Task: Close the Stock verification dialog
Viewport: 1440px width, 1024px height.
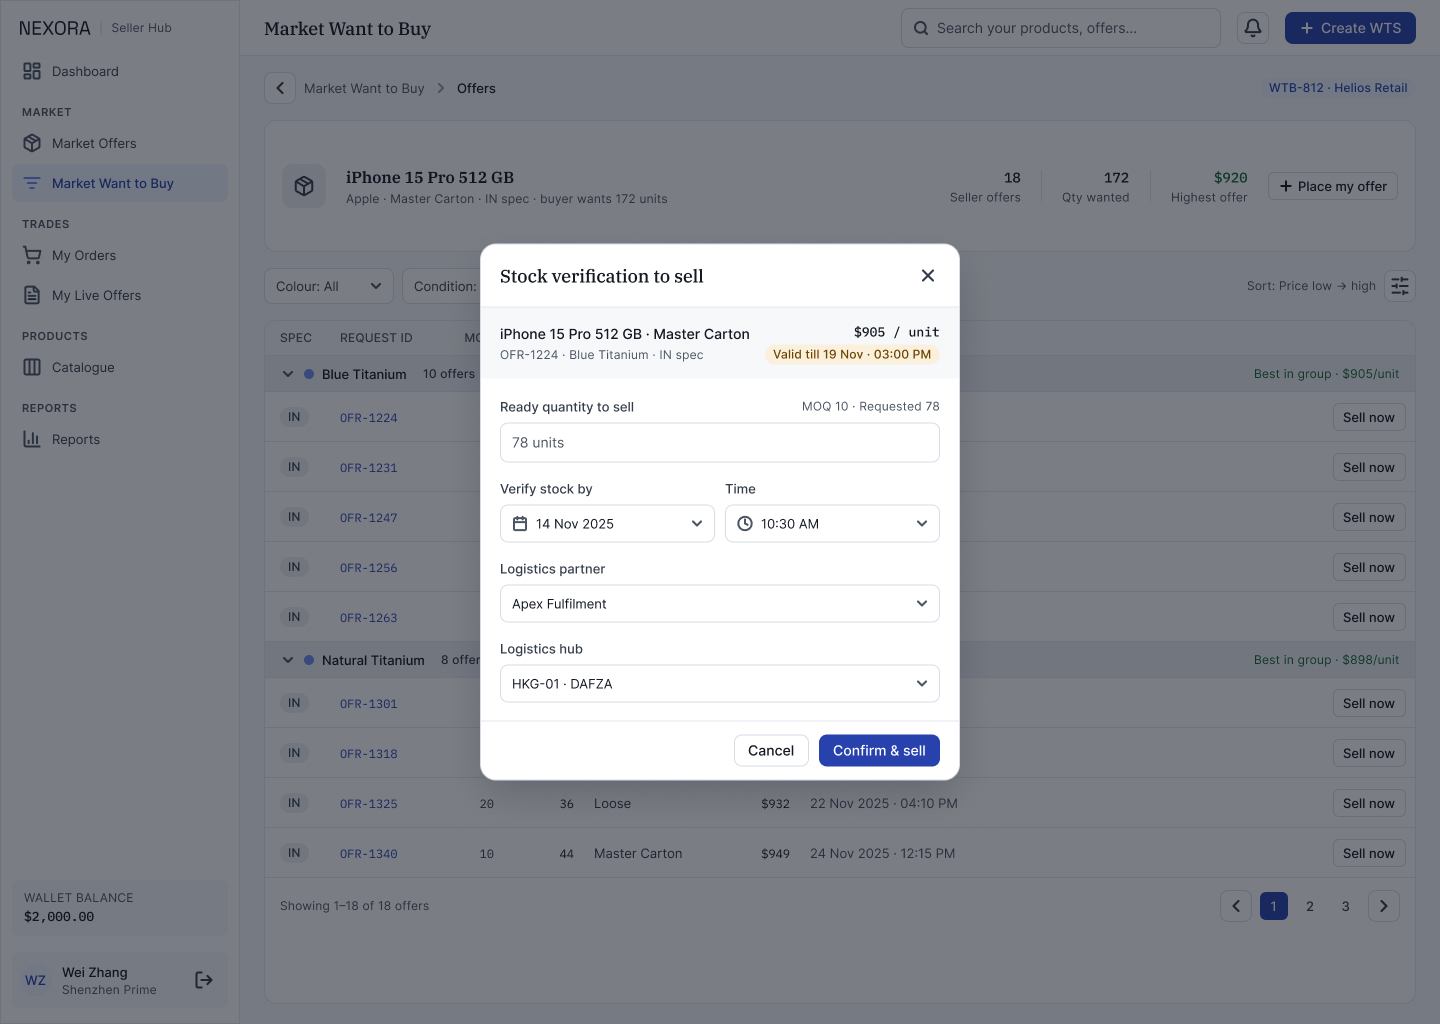Action: pos(928,276)
